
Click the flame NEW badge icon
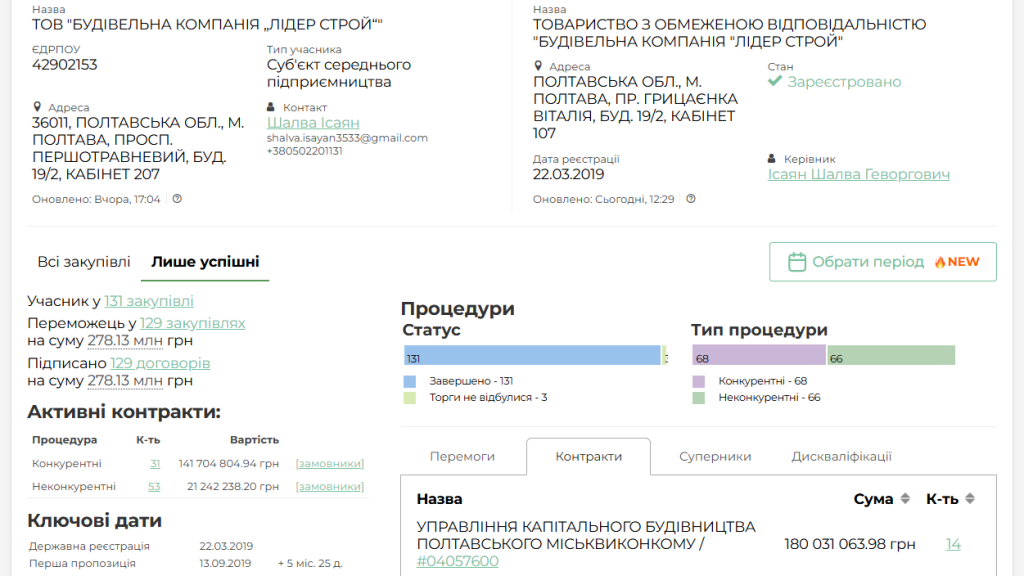[940, 262]
